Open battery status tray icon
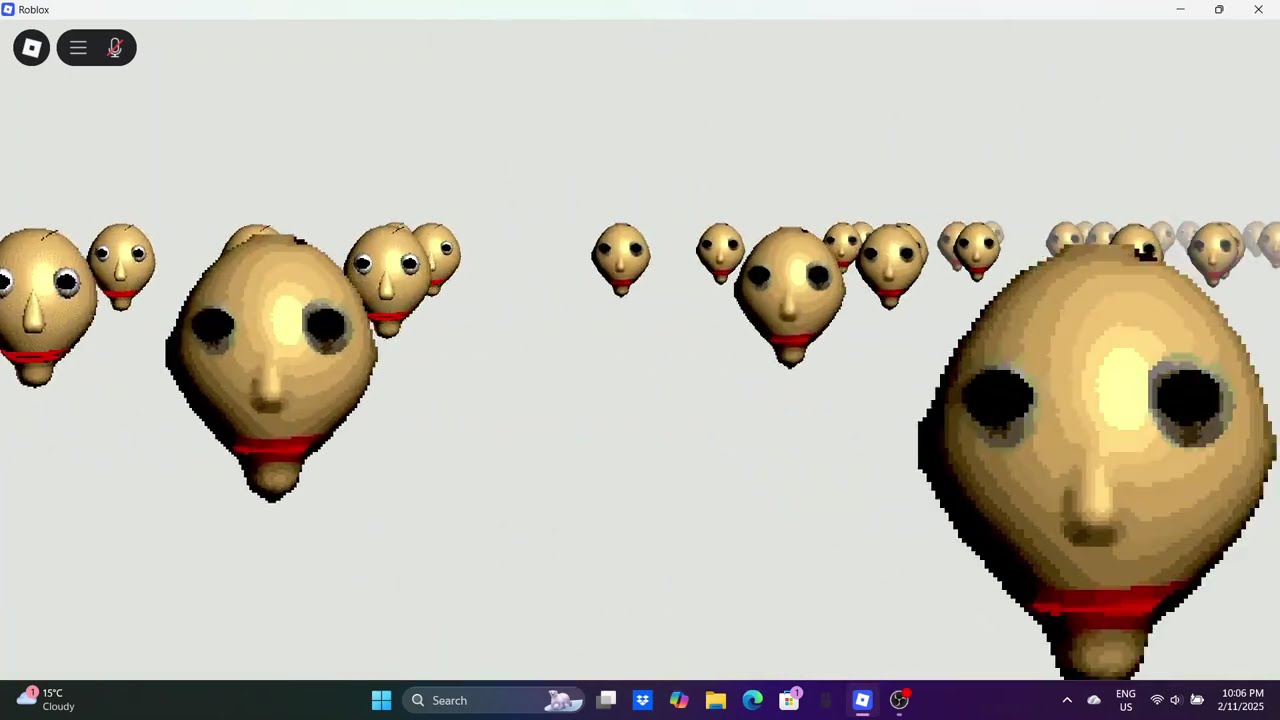Viewport: 1280px width, 720px height. (1197, 700)
